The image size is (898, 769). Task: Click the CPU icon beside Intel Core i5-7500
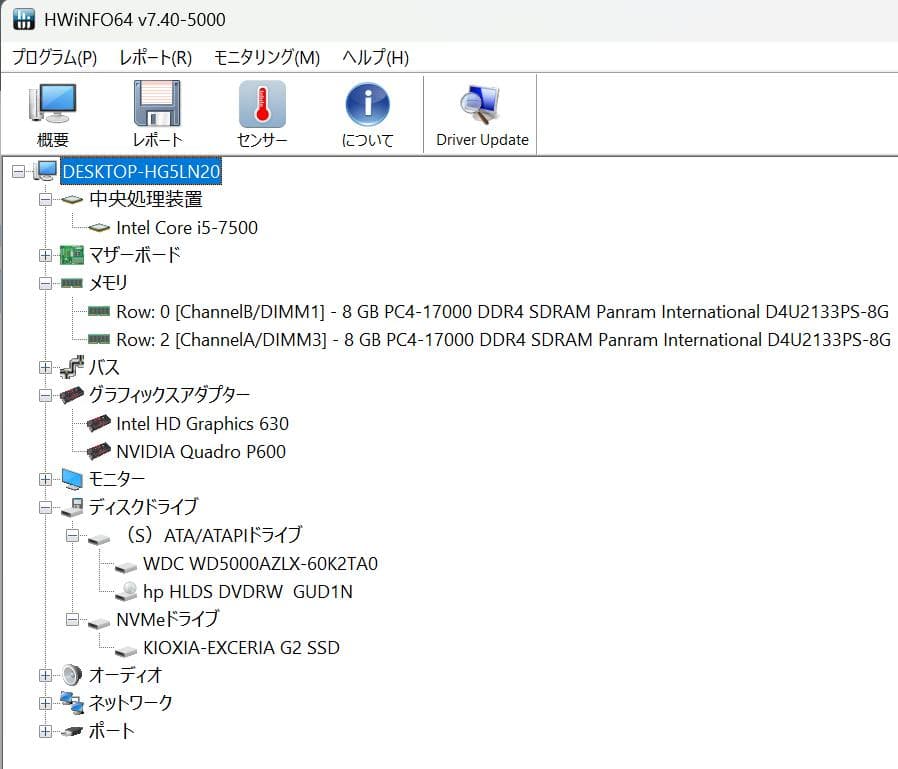[x=98, y=227]
